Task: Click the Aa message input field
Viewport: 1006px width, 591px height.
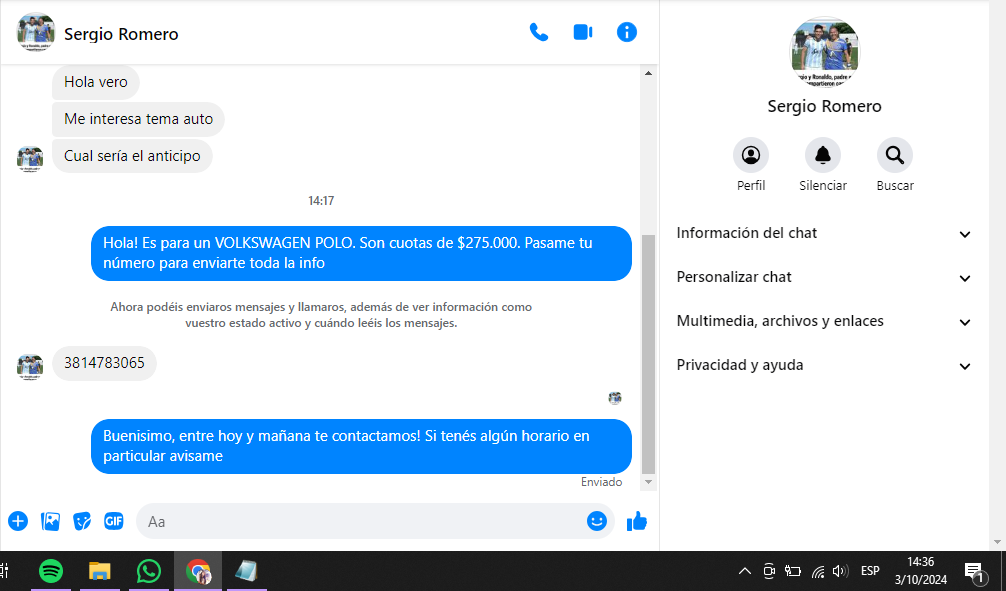Action: [360, 521]
